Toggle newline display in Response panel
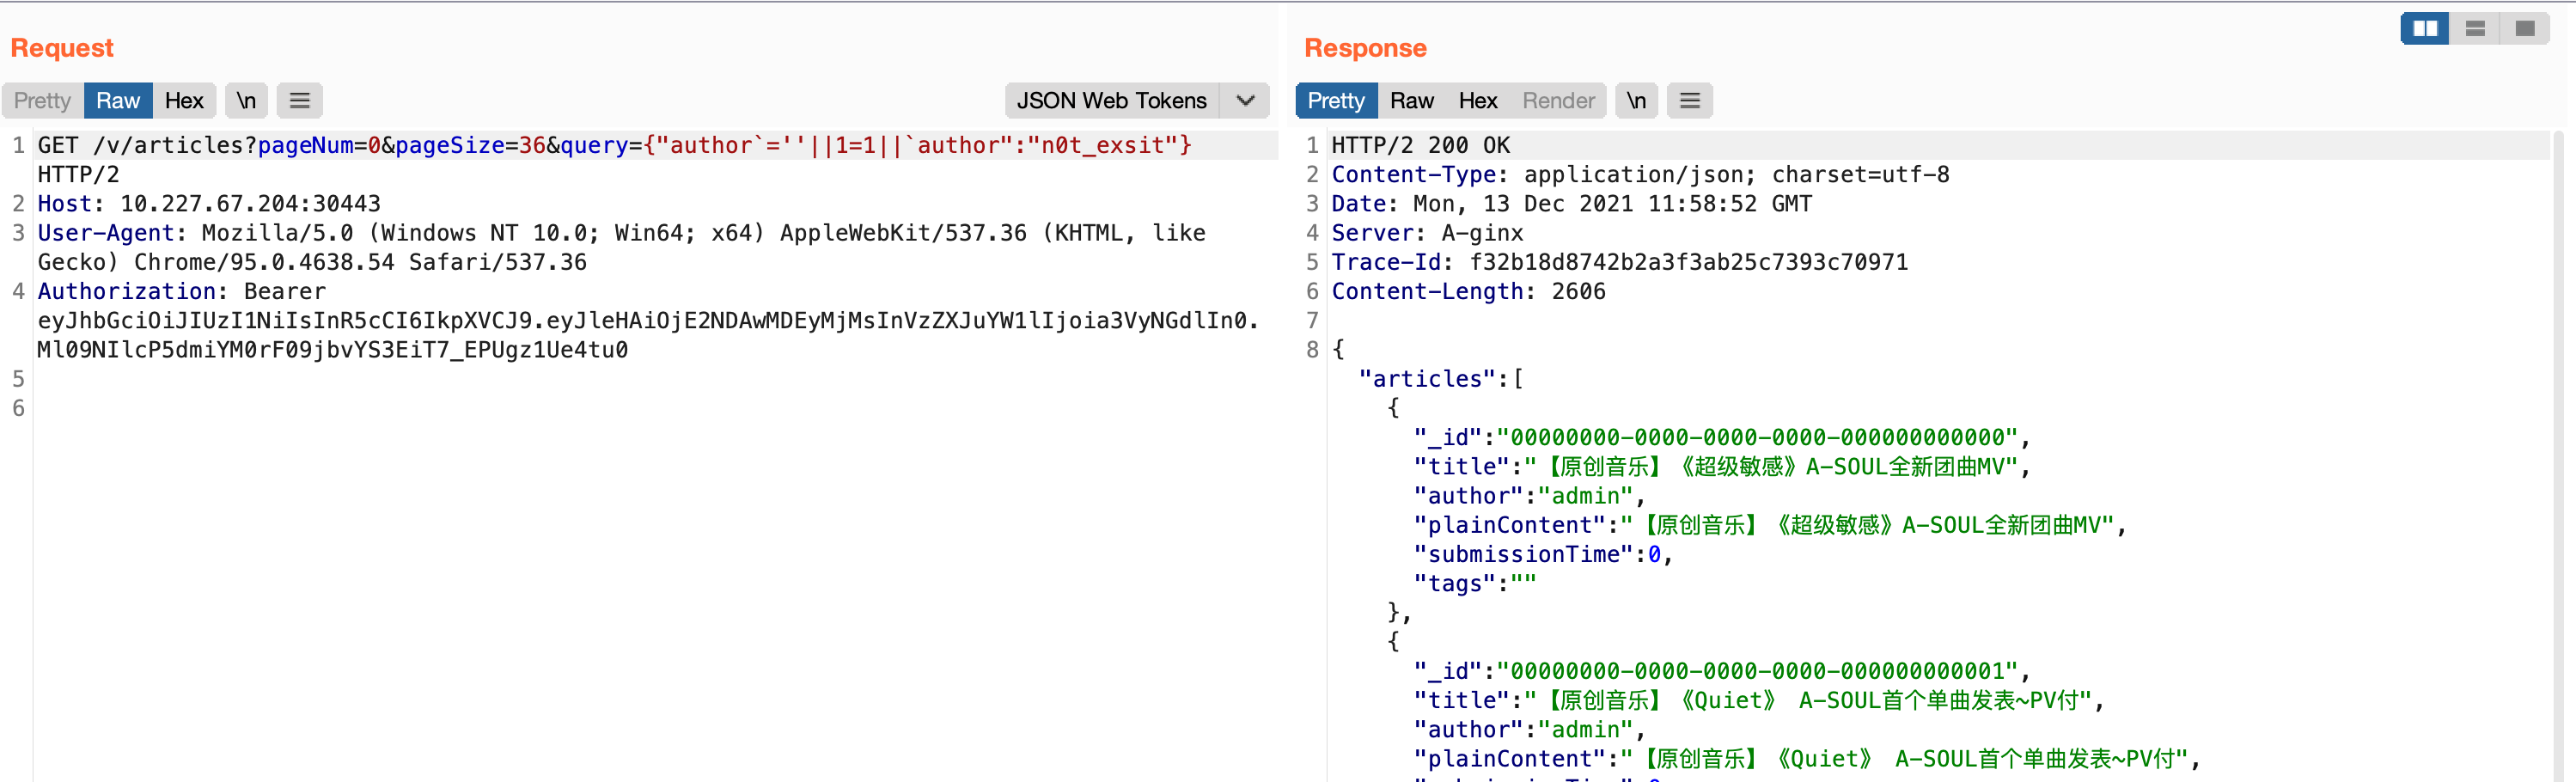2576x782 pixels. pos(1636,101)
